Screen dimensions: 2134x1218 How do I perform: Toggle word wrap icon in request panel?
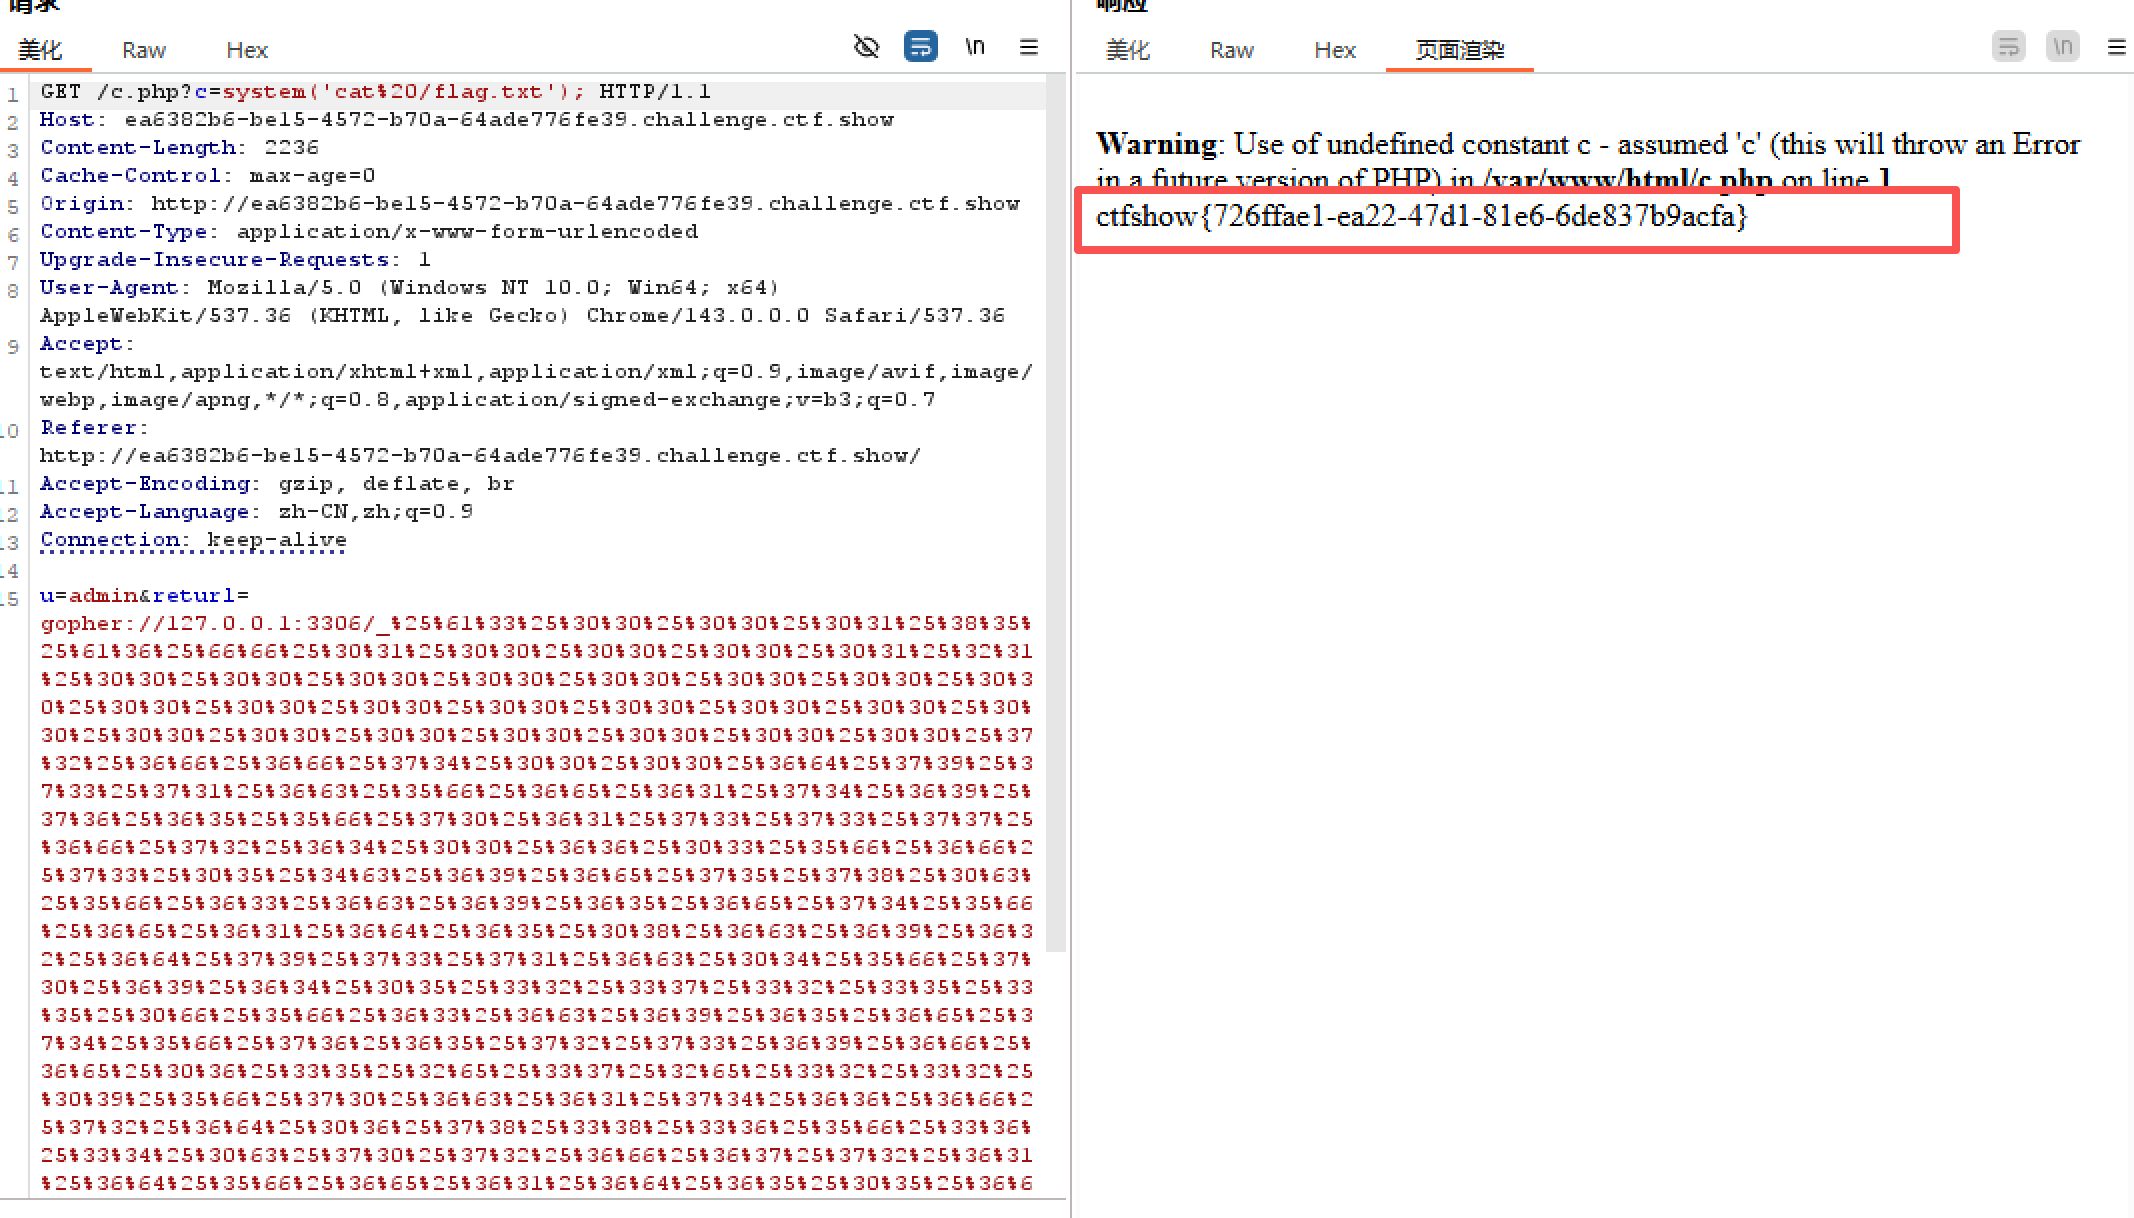click(920, 47)
